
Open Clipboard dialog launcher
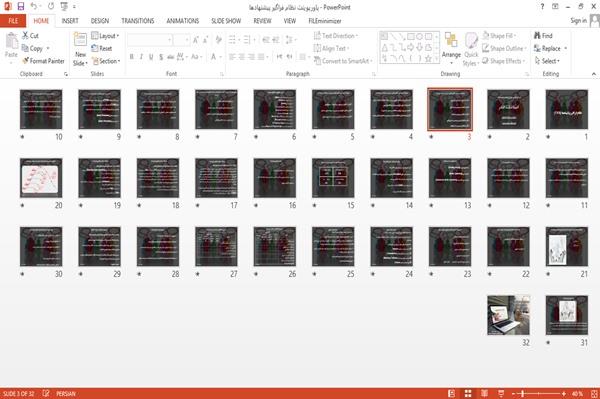coord(66,74)
